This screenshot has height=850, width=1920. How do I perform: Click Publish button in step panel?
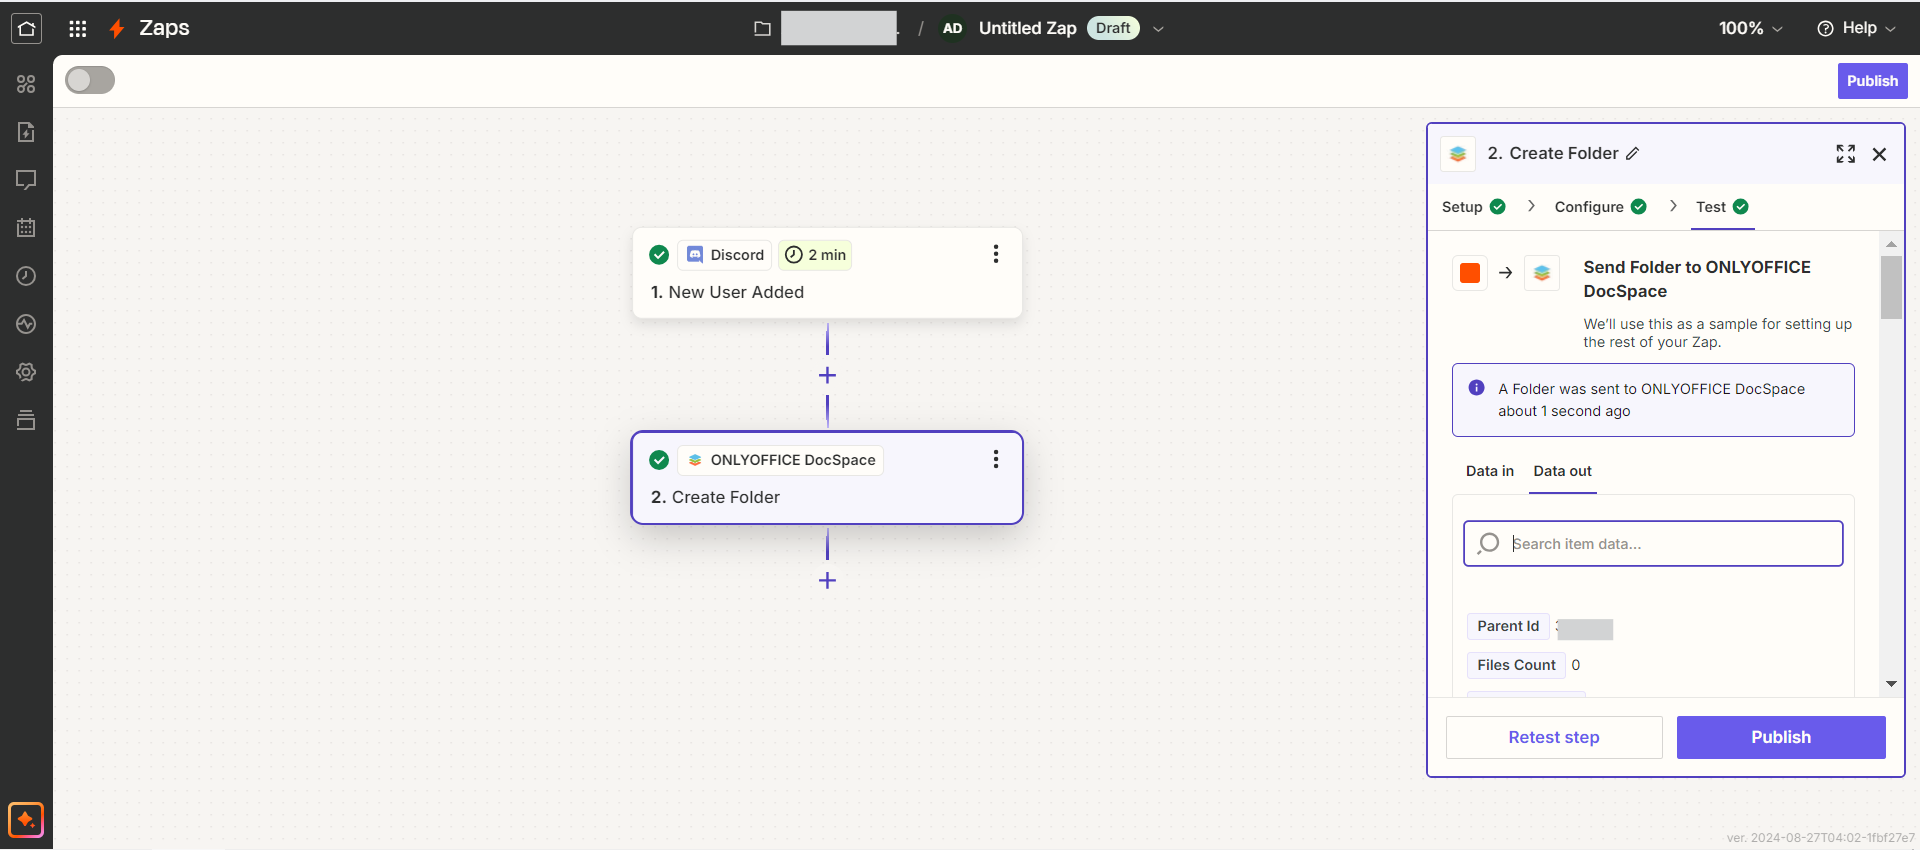point(1781,737)
